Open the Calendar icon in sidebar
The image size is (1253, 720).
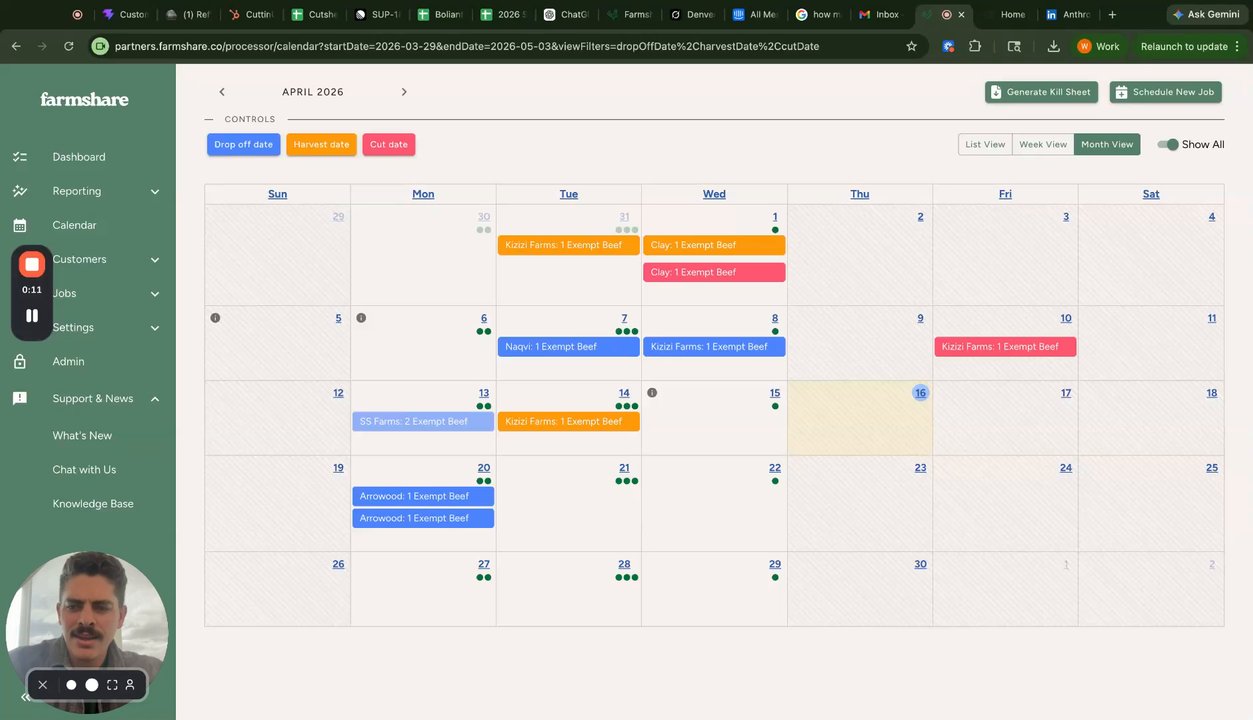[20, 225]
